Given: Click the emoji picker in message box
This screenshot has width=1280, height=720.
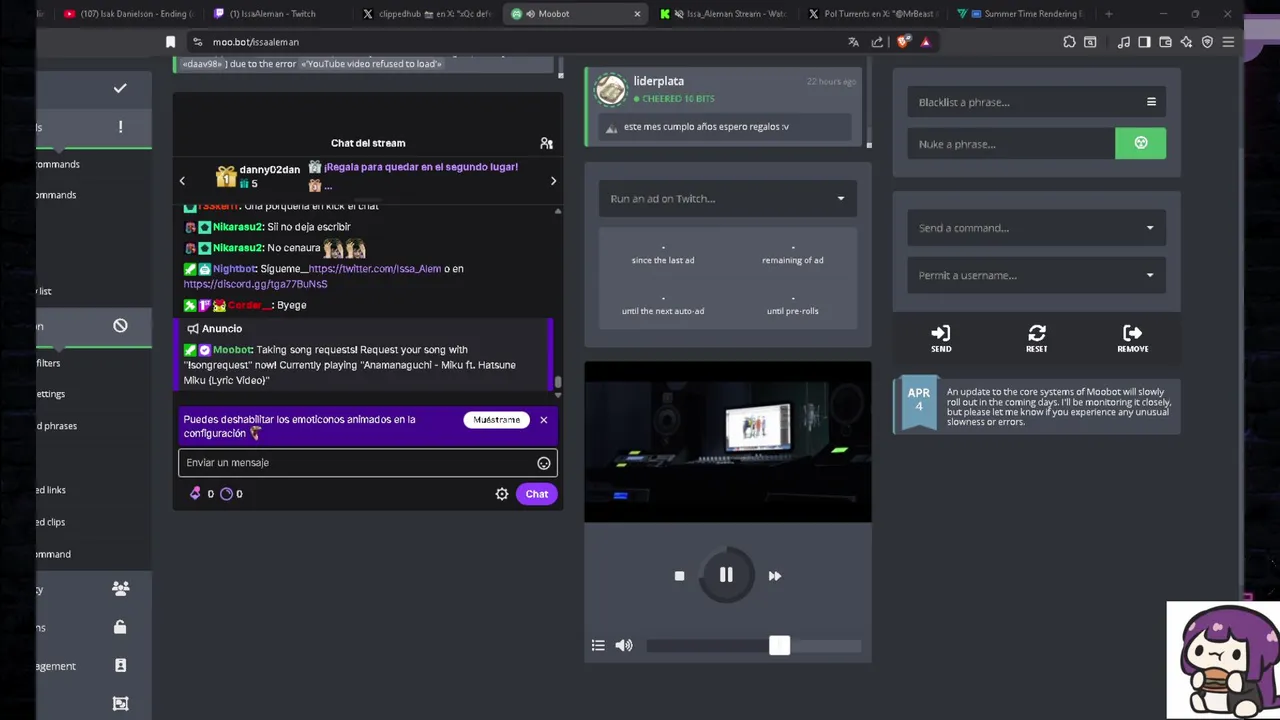Looking at the screenshot, I should 544,463.
